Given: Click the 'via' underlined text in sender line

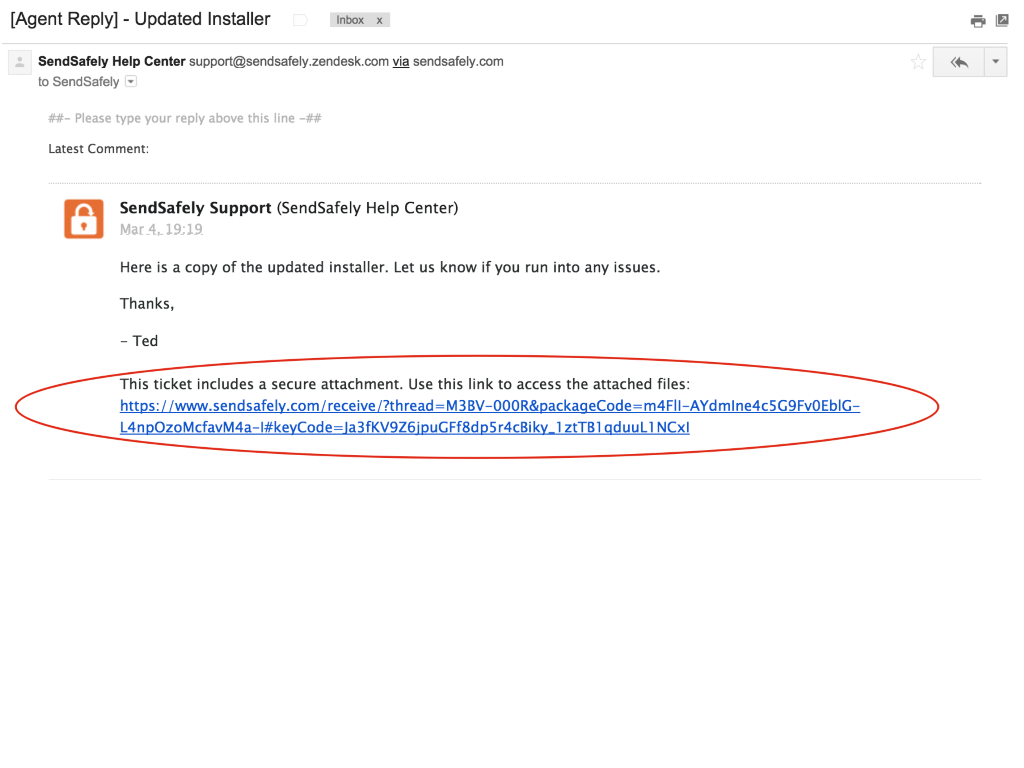Looking at the screenshot, I should click(401, 61).
